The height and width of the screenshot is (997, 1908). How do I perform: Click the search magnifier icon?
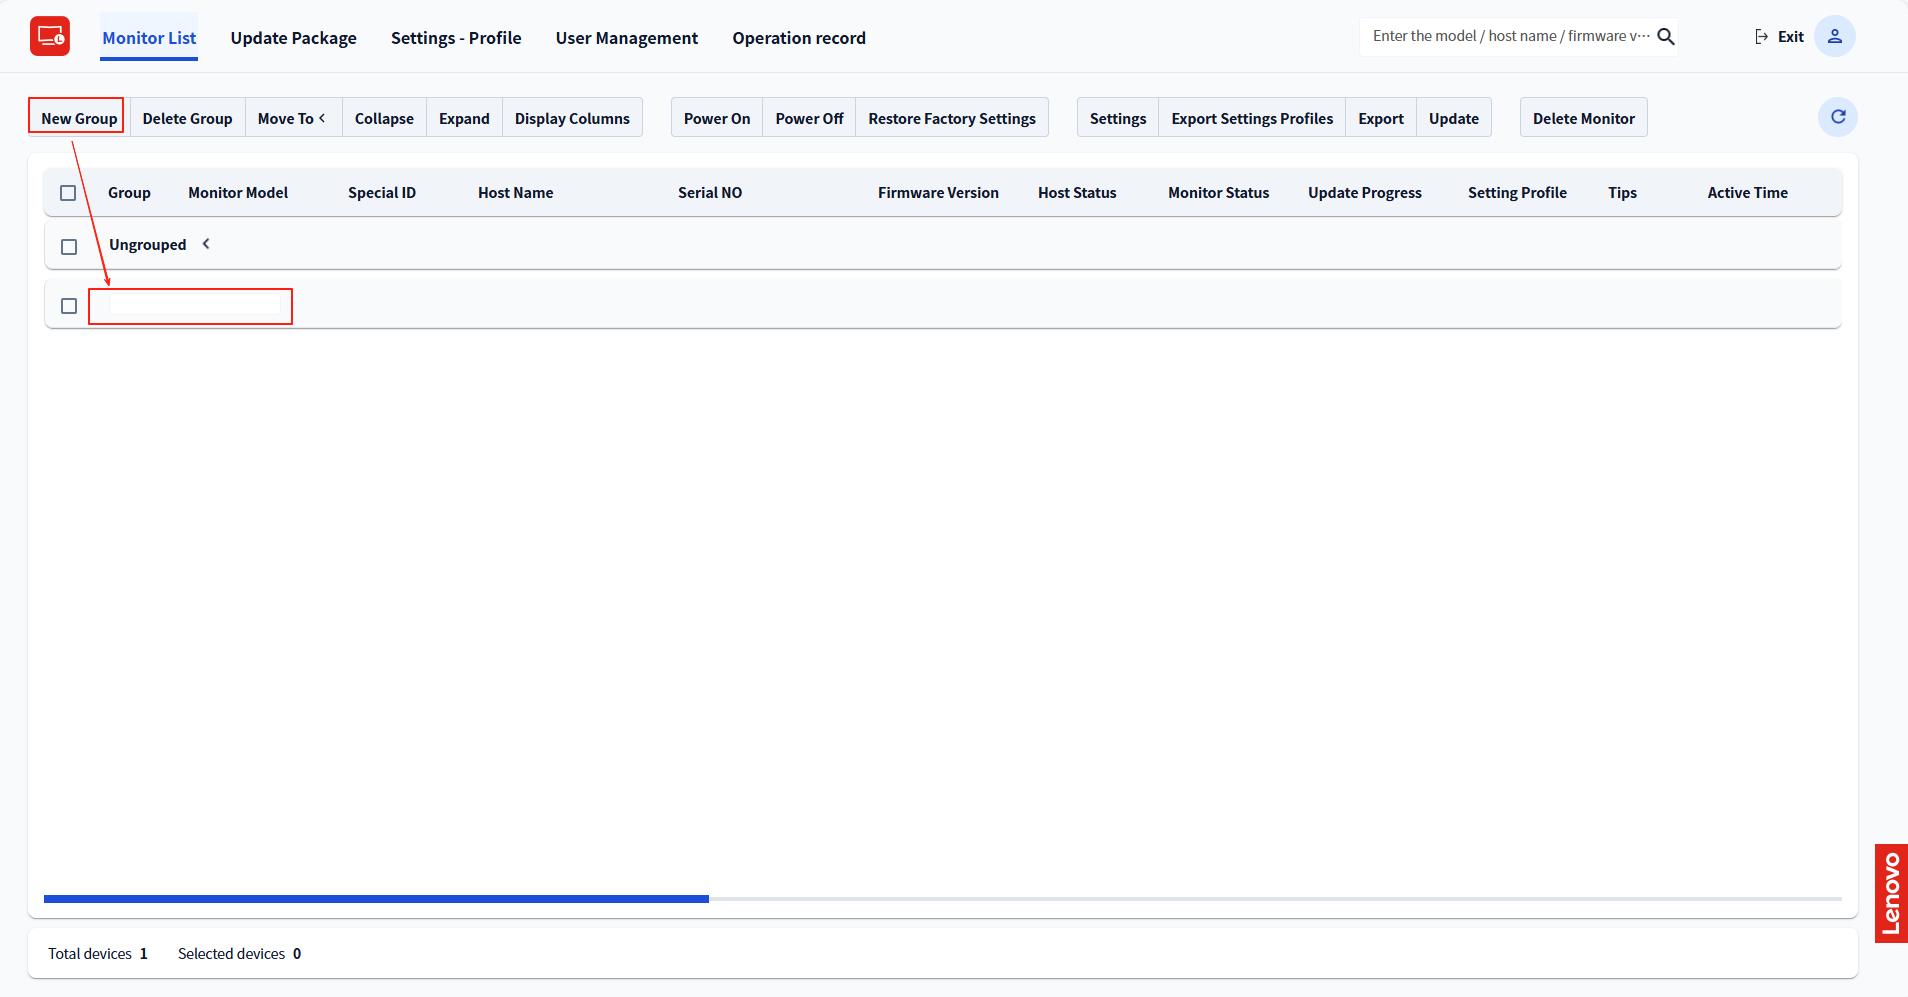click(x=1666, y=37)
